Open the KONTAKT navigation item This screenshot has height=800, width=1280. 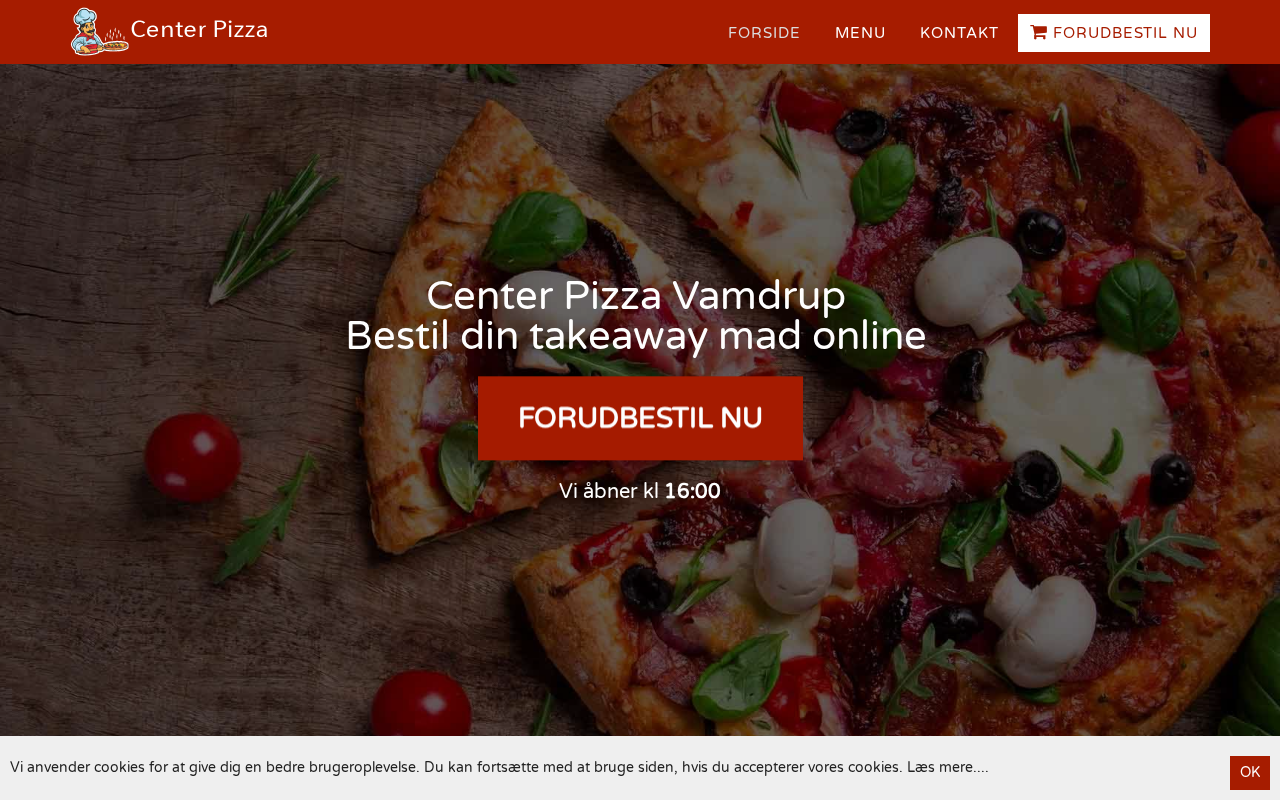[959, 33]
